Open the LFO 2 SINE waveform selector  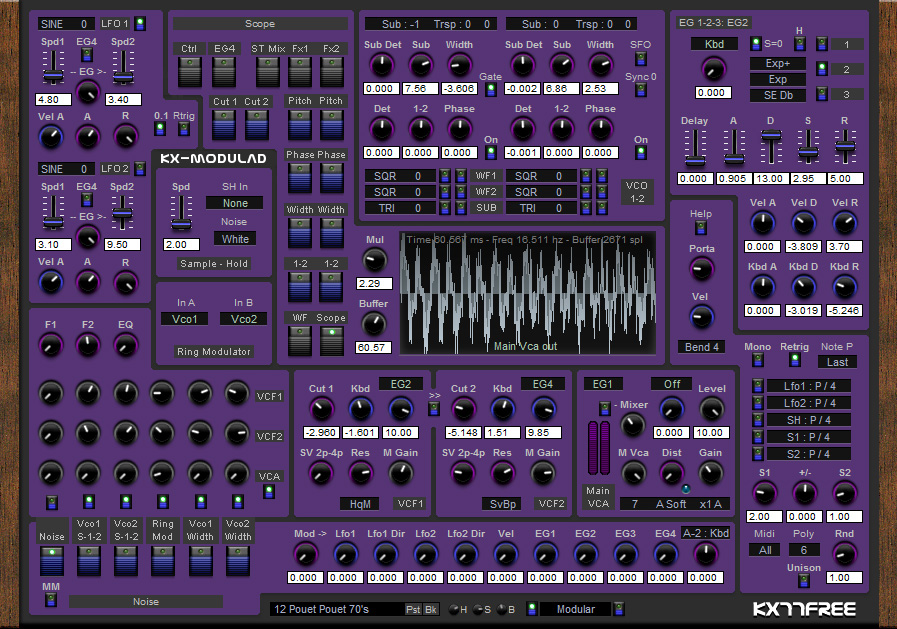66,169
